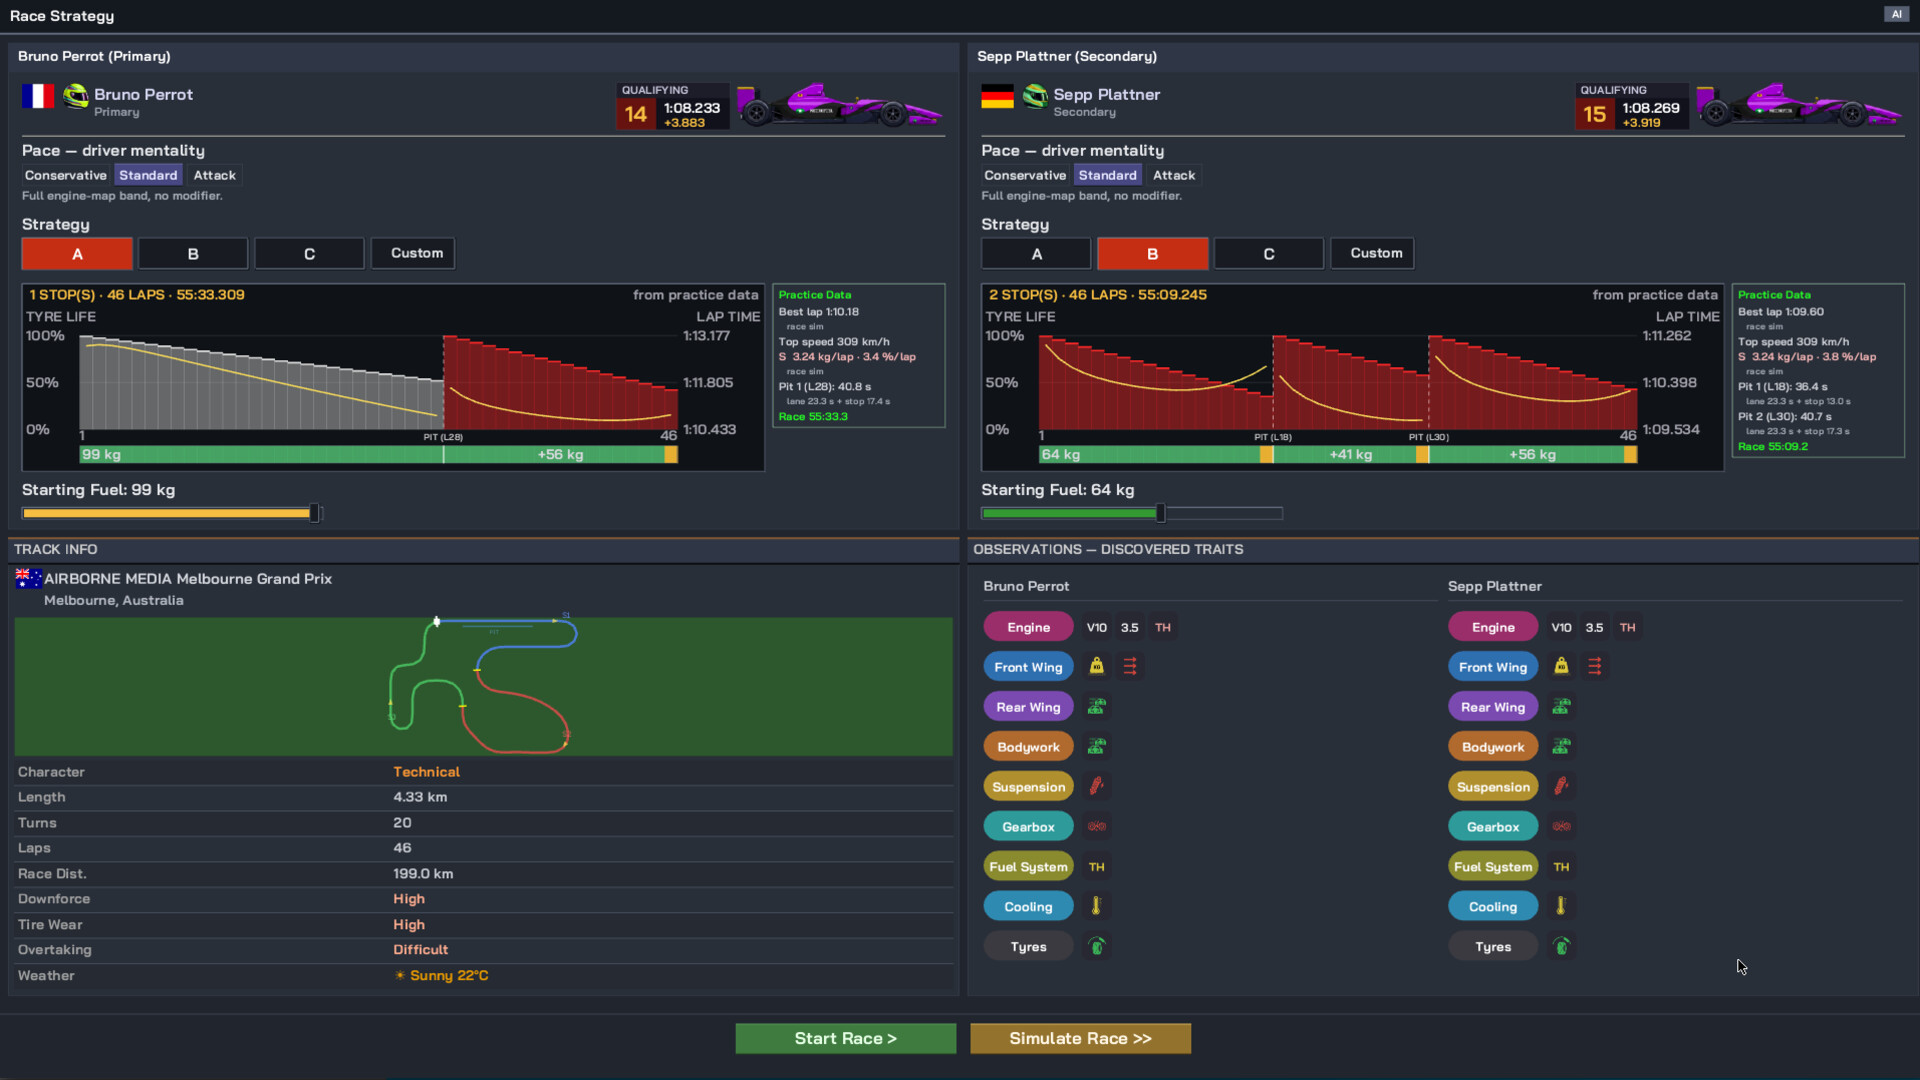Click the Start Race button
The height and width of the screenshot is (1080, 1920).
(845, 1038)
